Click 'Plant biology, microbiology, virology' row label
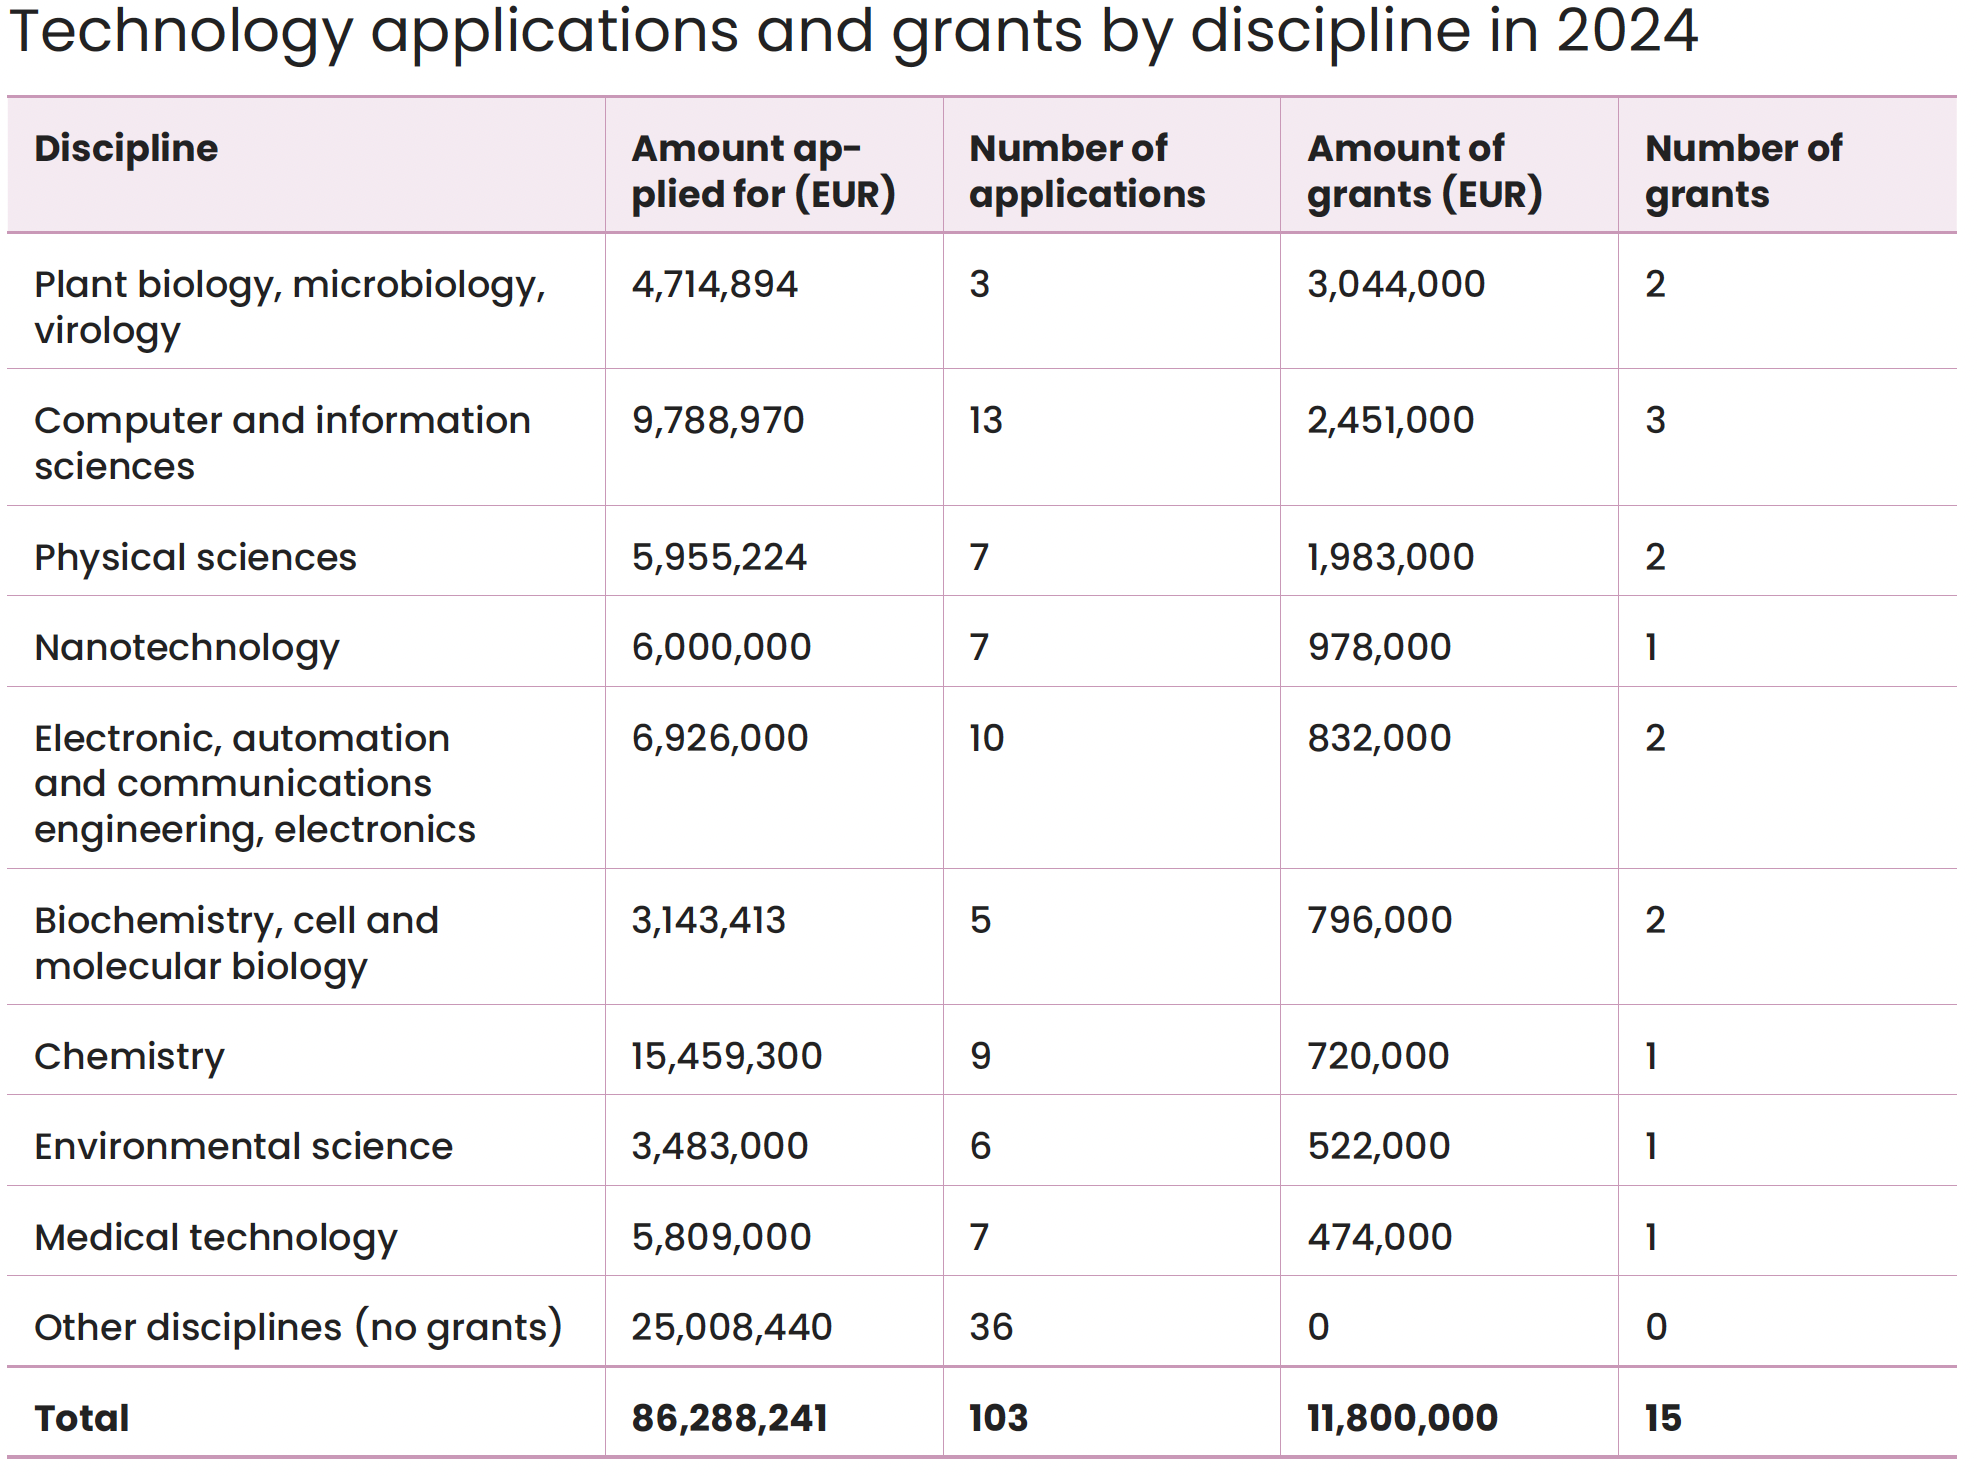1978x1476 pixels. (290, 307)
